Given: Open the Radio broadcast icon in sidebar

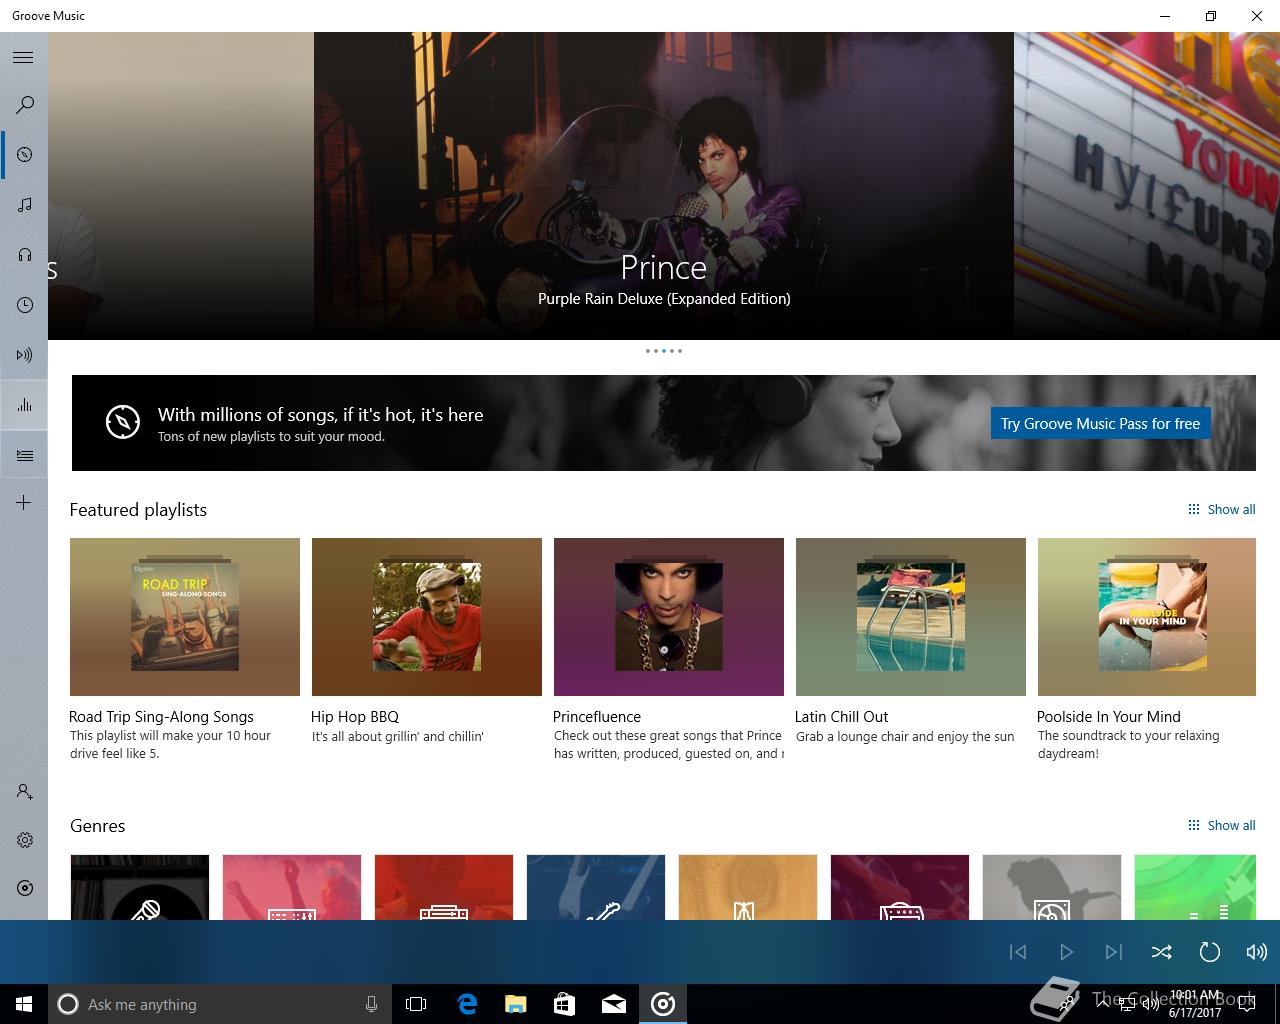Looking at the screenshot, I should pos(25,355).
